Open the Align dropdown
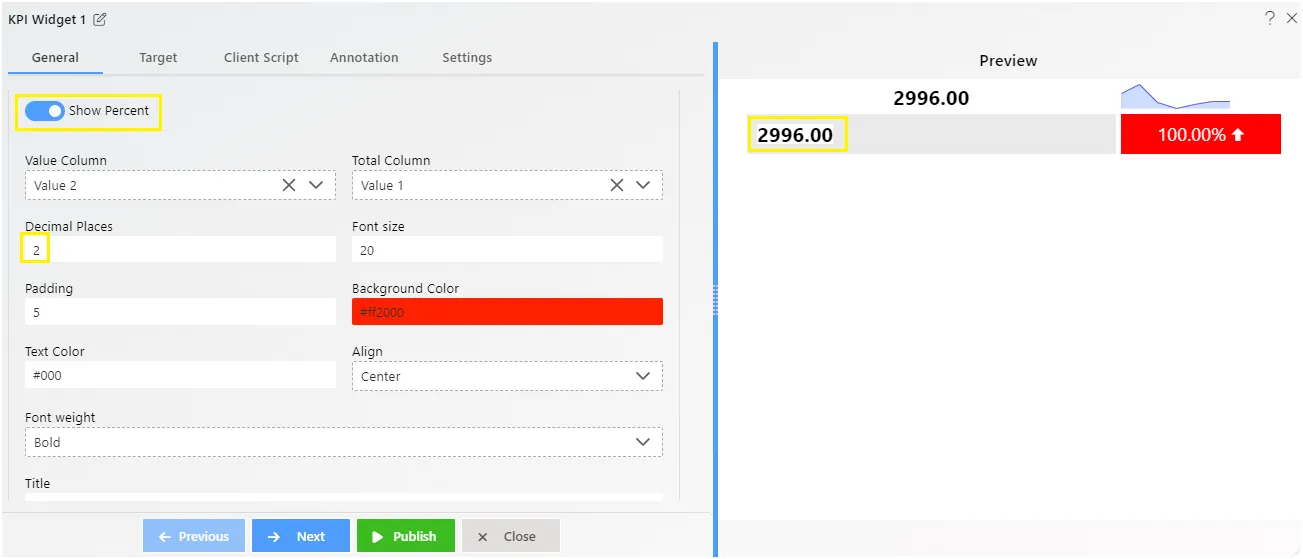 [507, 376]
